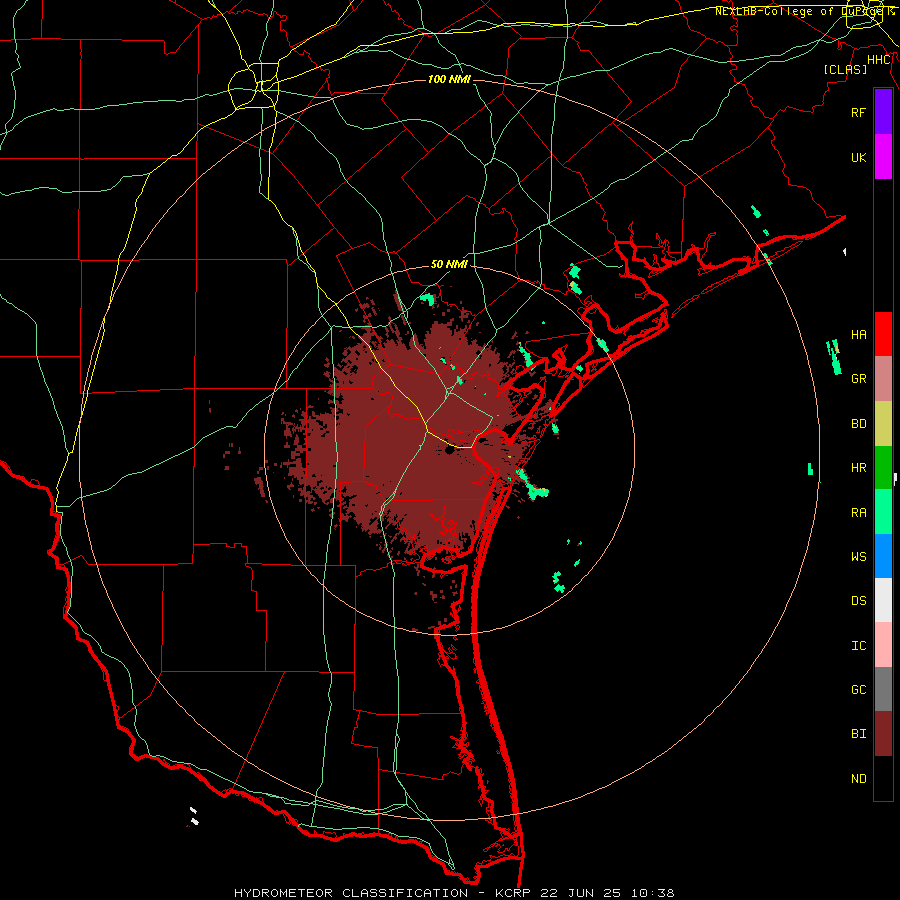Click the GC gray legend swatch
Image resolution: width=900 pixels, height=900 pixels.
coord(883,689)
